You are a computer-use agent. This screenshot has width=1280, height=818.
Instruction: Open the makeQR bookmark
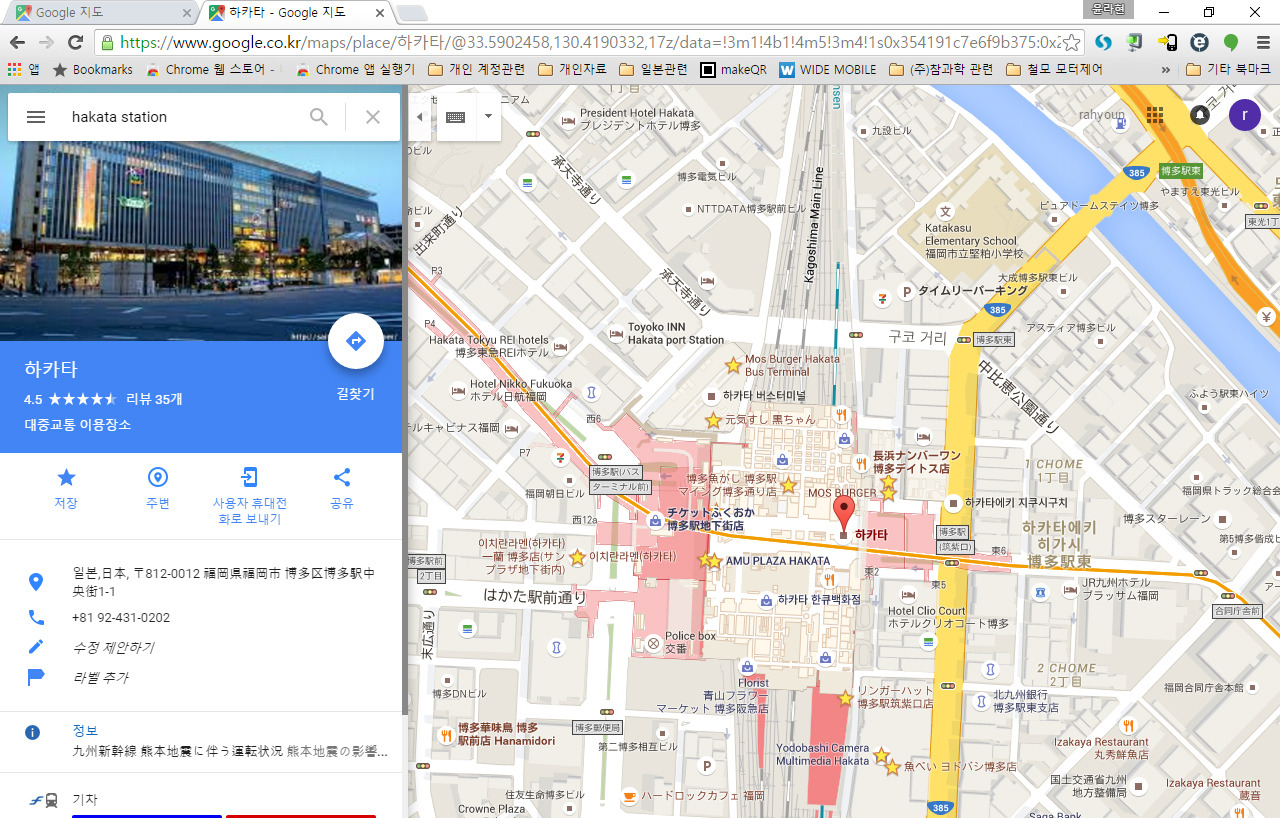pyautogui.click(x=733, y=70)
